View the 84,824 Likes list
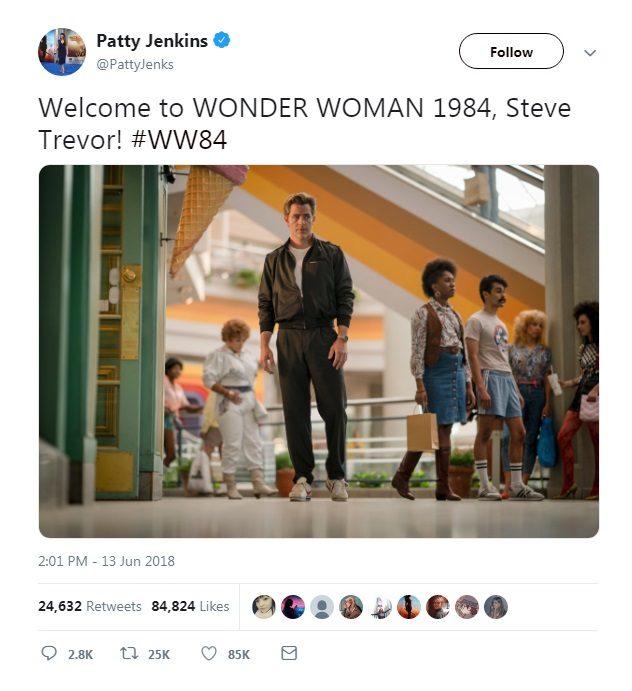 tap(190, 606)
